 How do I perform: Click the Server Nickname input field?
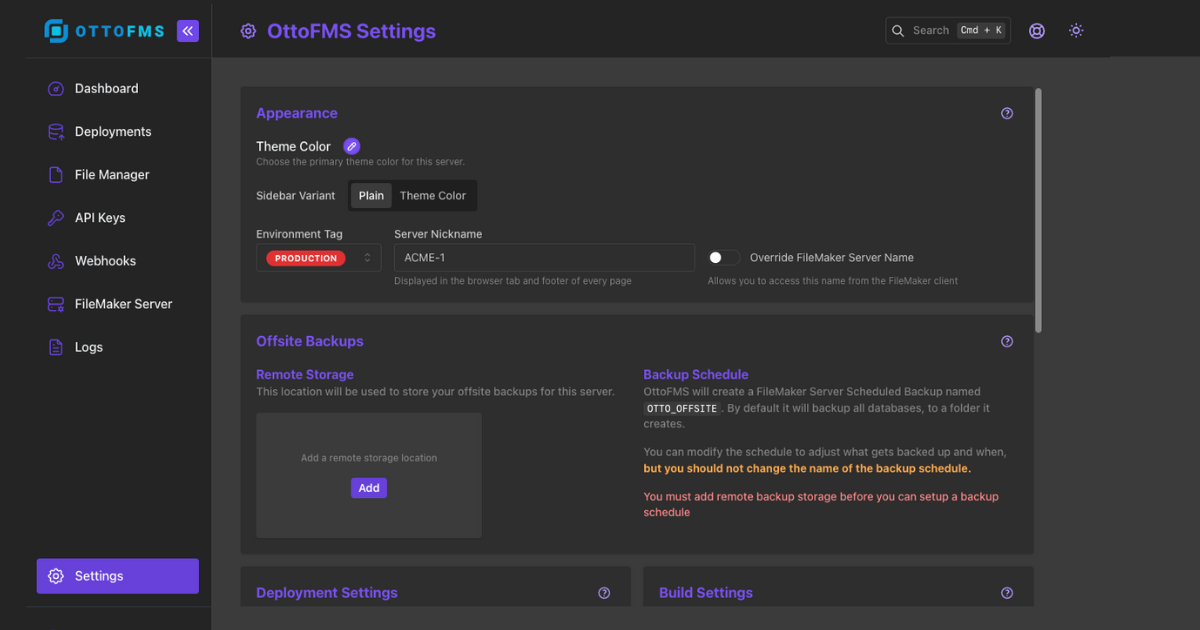[544, 258]
